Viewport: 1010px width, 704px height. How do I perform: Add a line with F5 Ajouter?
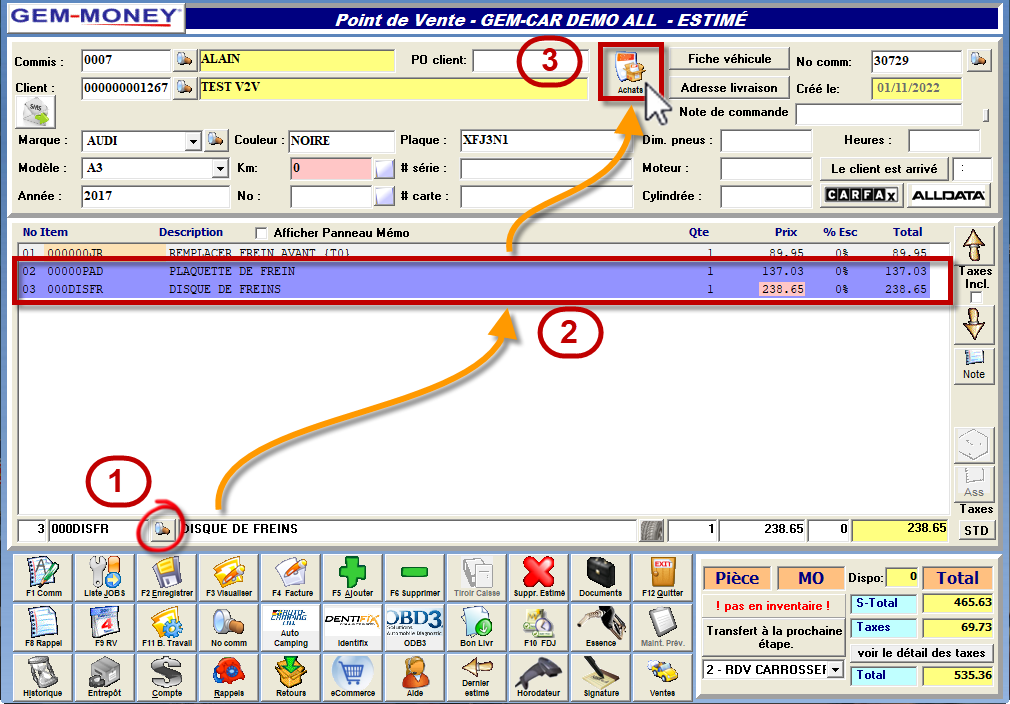[x=352, y=577]
